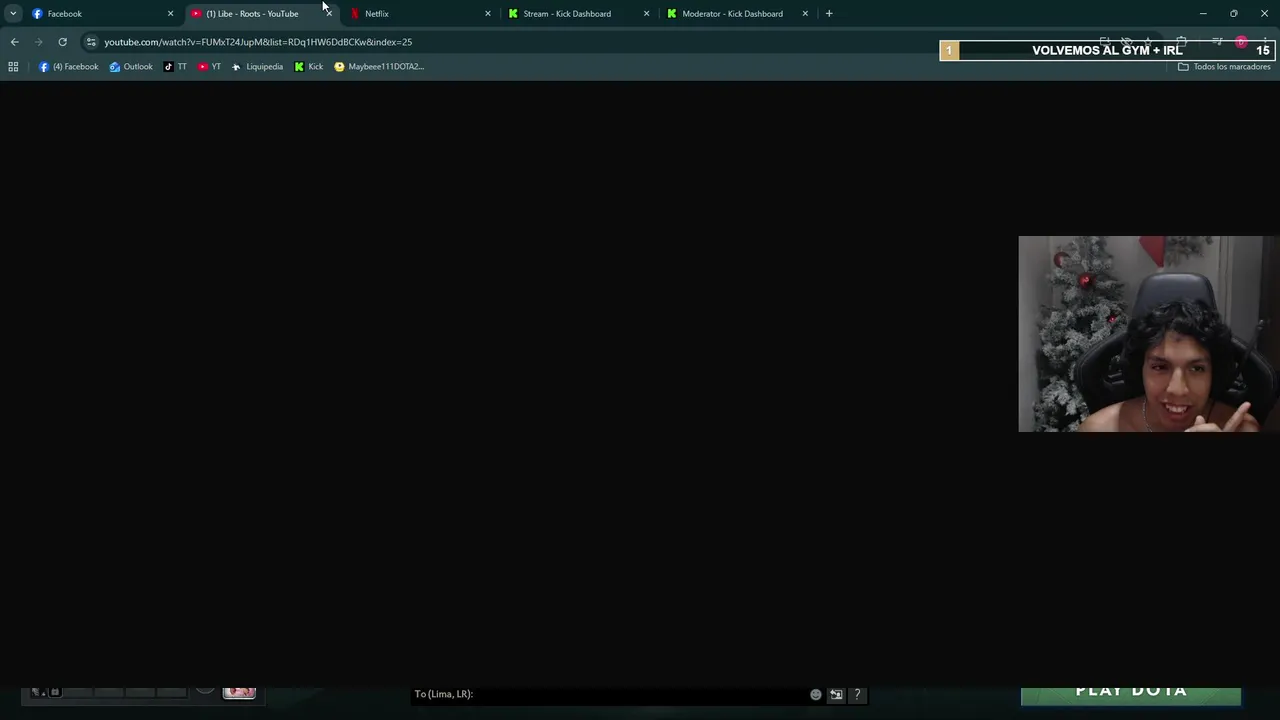1280x720 pixels.
Task: Open the Apps grid shortcut
Action: coord(13,67)
